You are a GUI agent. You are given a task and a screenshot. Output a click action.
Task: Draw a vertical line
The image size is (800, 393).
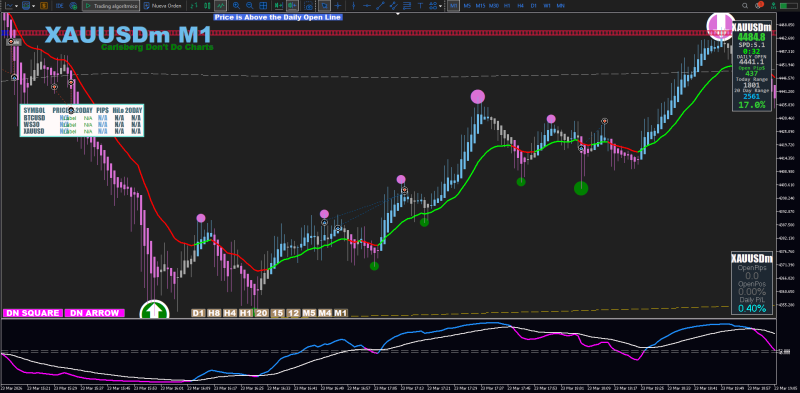[353, 6]
